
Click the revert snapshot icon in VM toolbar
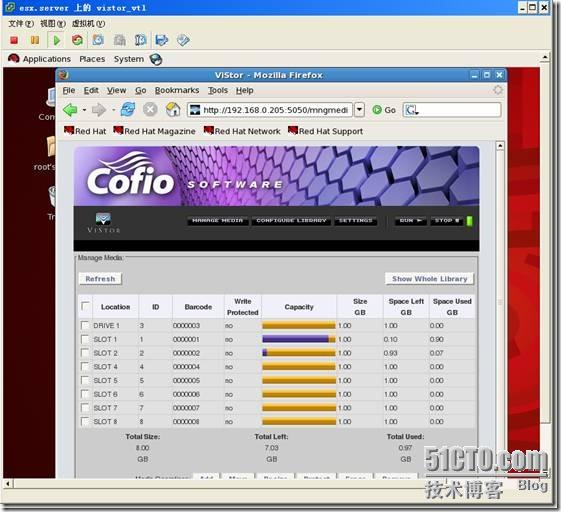point(119,40)
